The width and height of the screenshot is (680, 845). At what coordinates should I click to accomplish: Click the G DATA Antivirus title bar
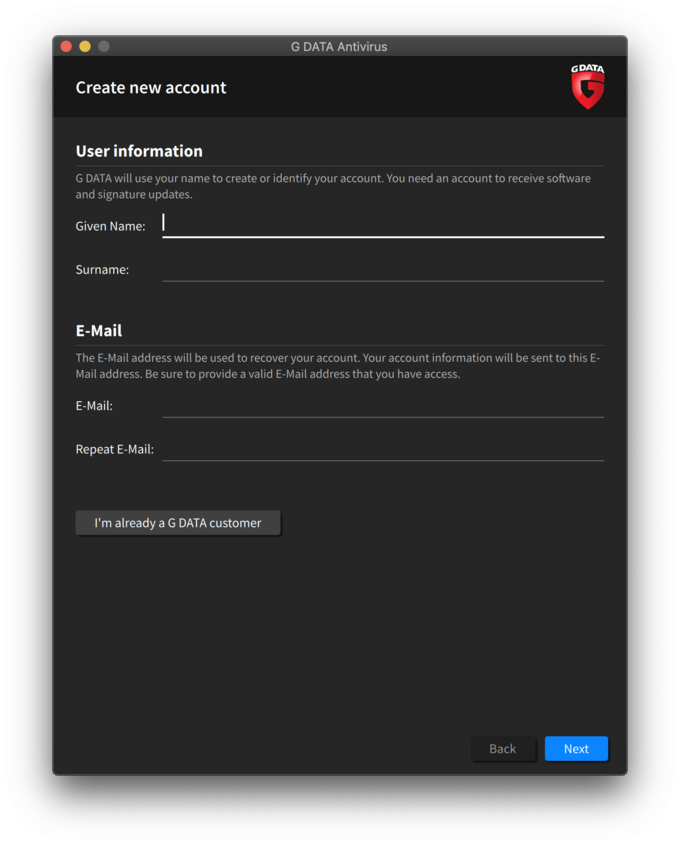[x=340, y=46]
